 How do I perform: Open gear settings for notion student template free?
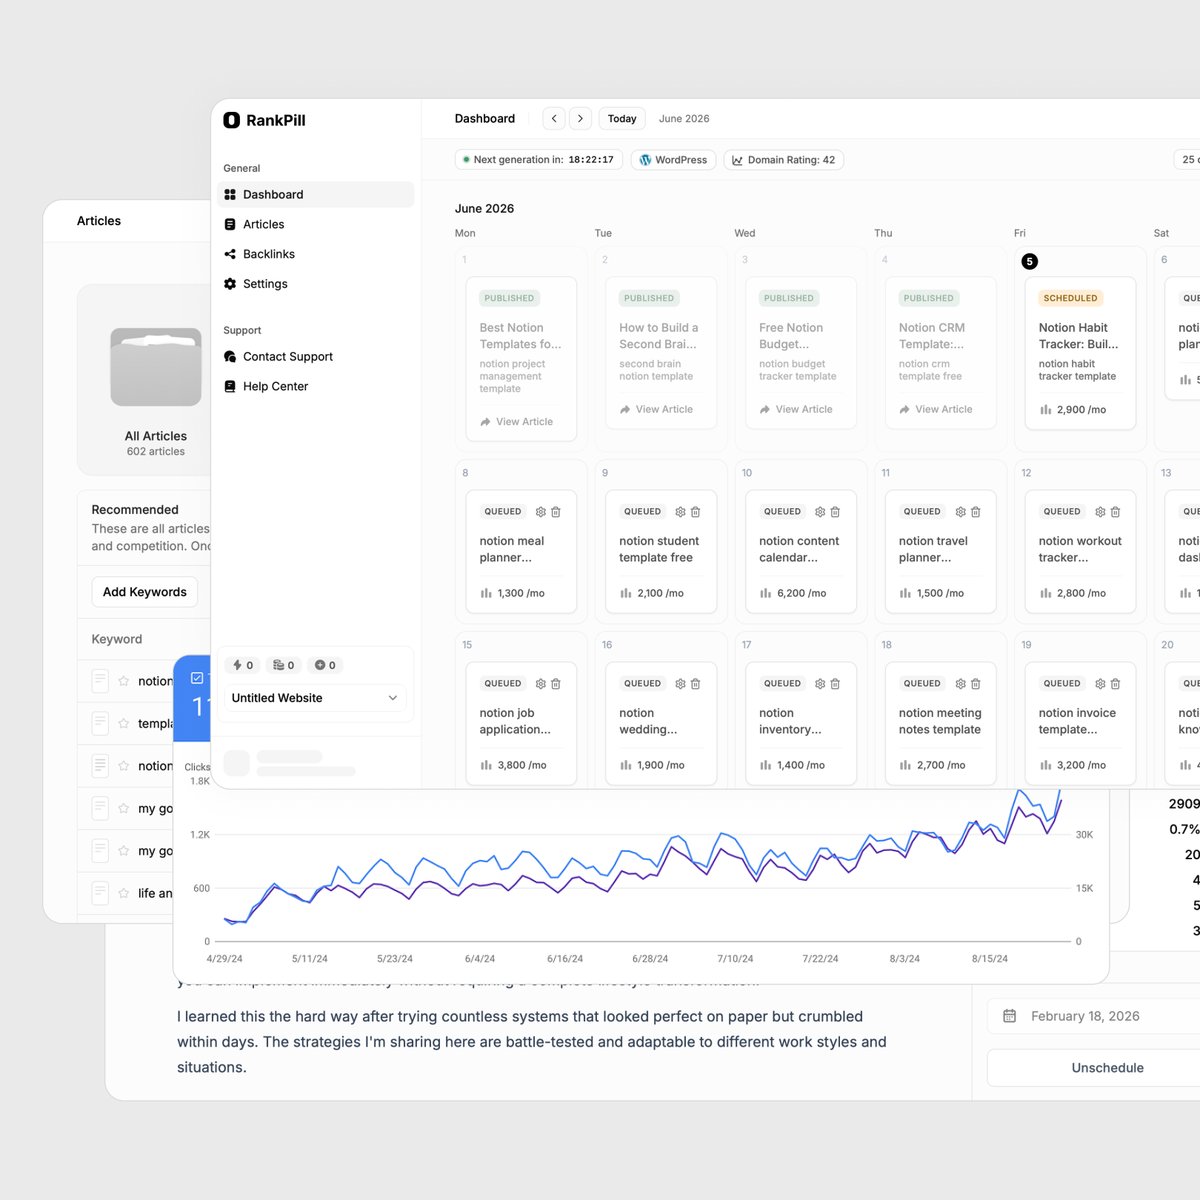[x=681, y=512]
